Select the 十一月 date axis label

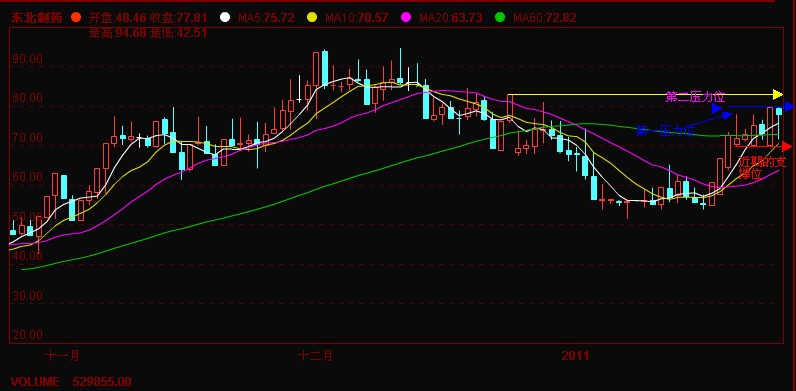62,355
